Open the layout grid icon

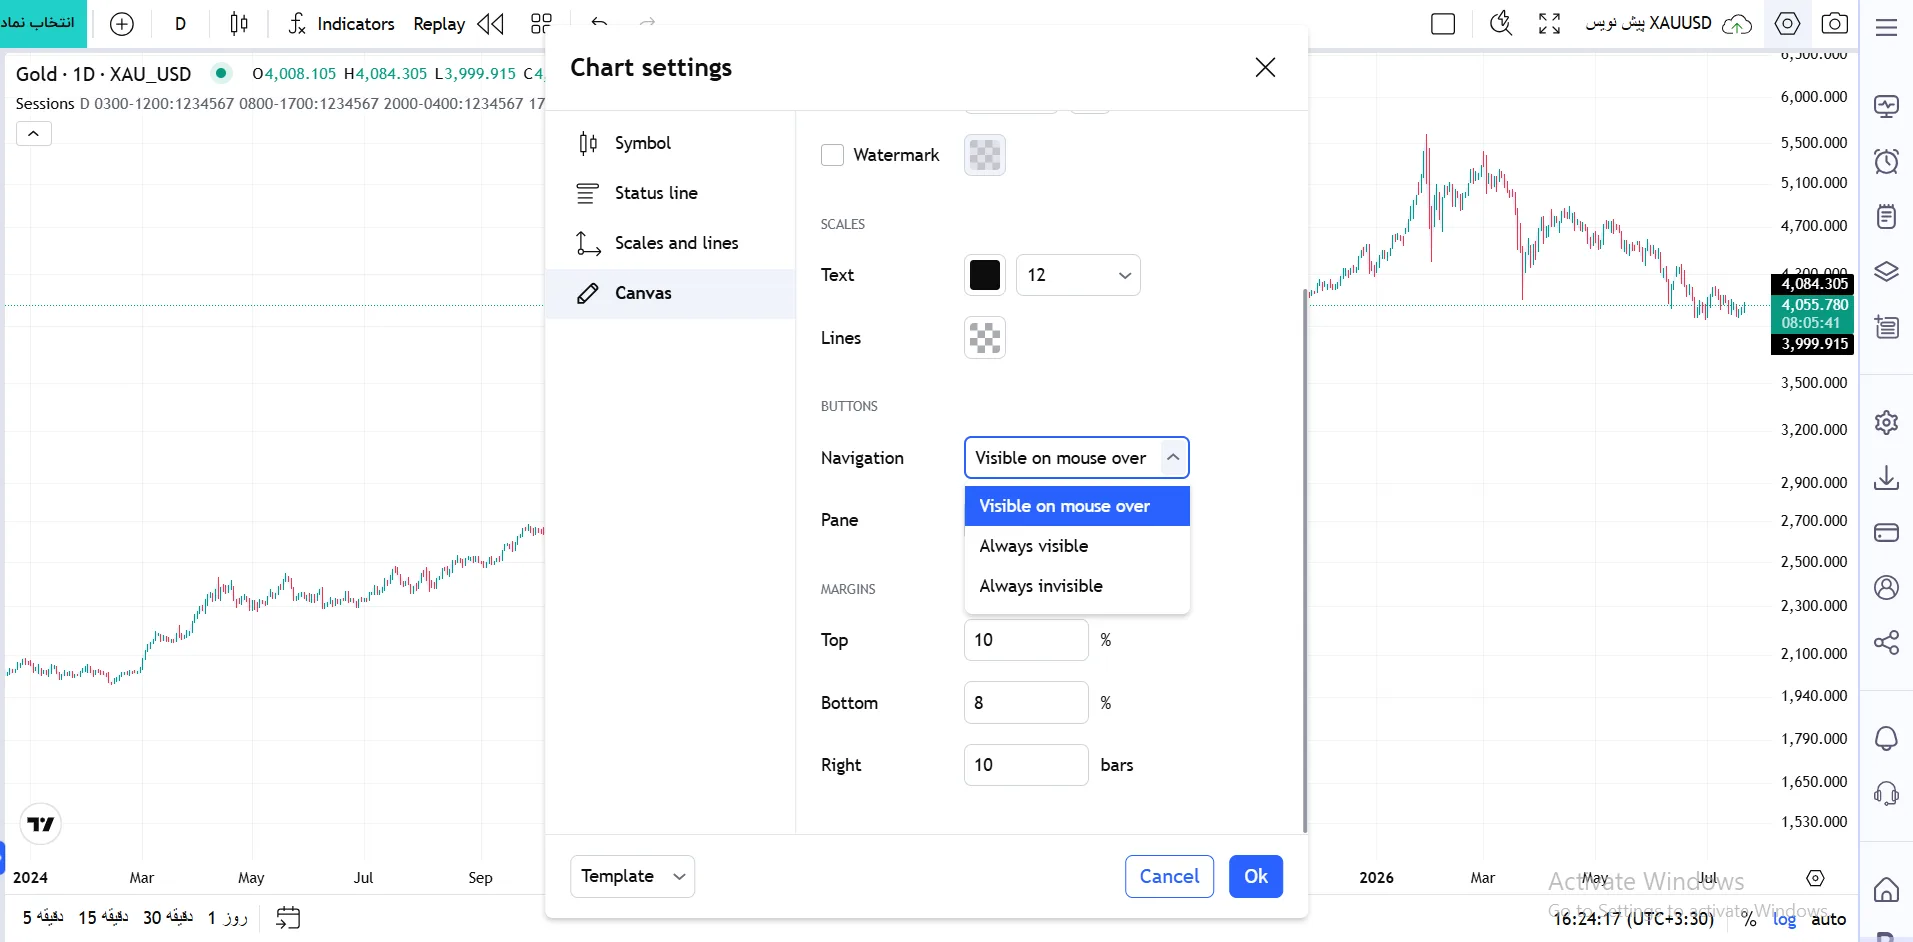click(541, 24)
